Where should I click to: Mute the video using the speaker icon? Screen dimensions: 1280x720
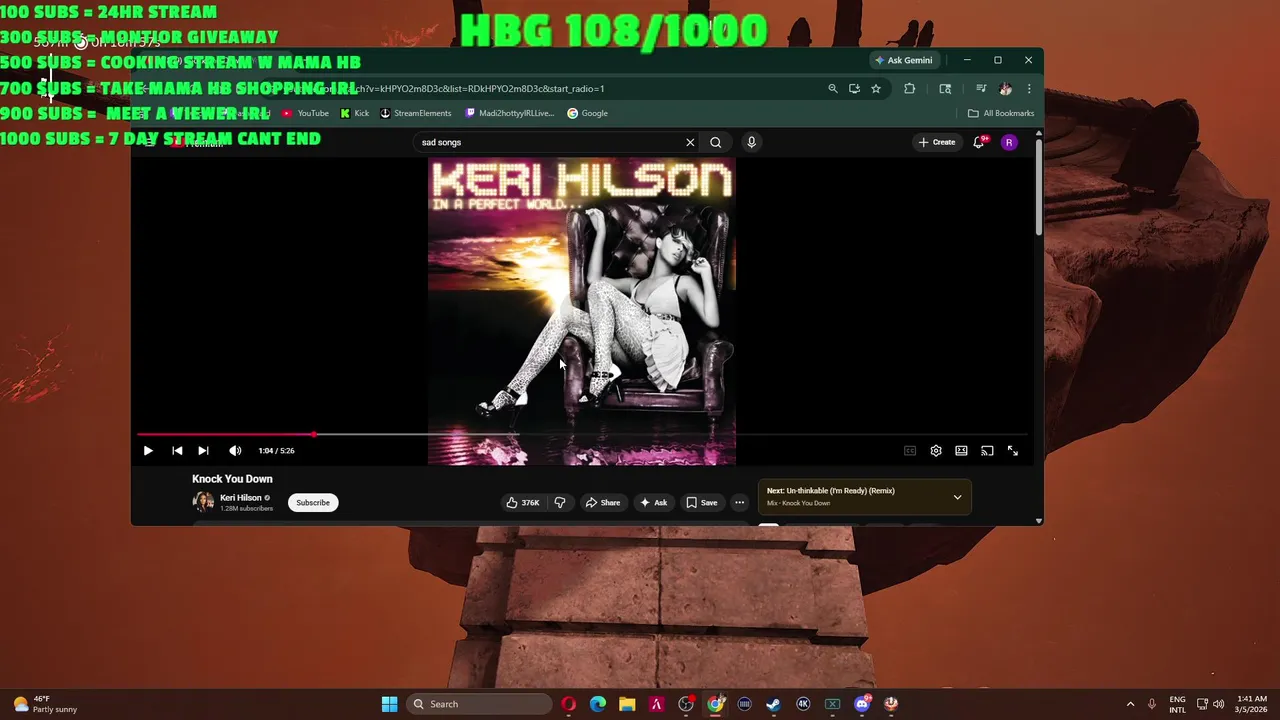pyautogui.click(x=235, y=451)
